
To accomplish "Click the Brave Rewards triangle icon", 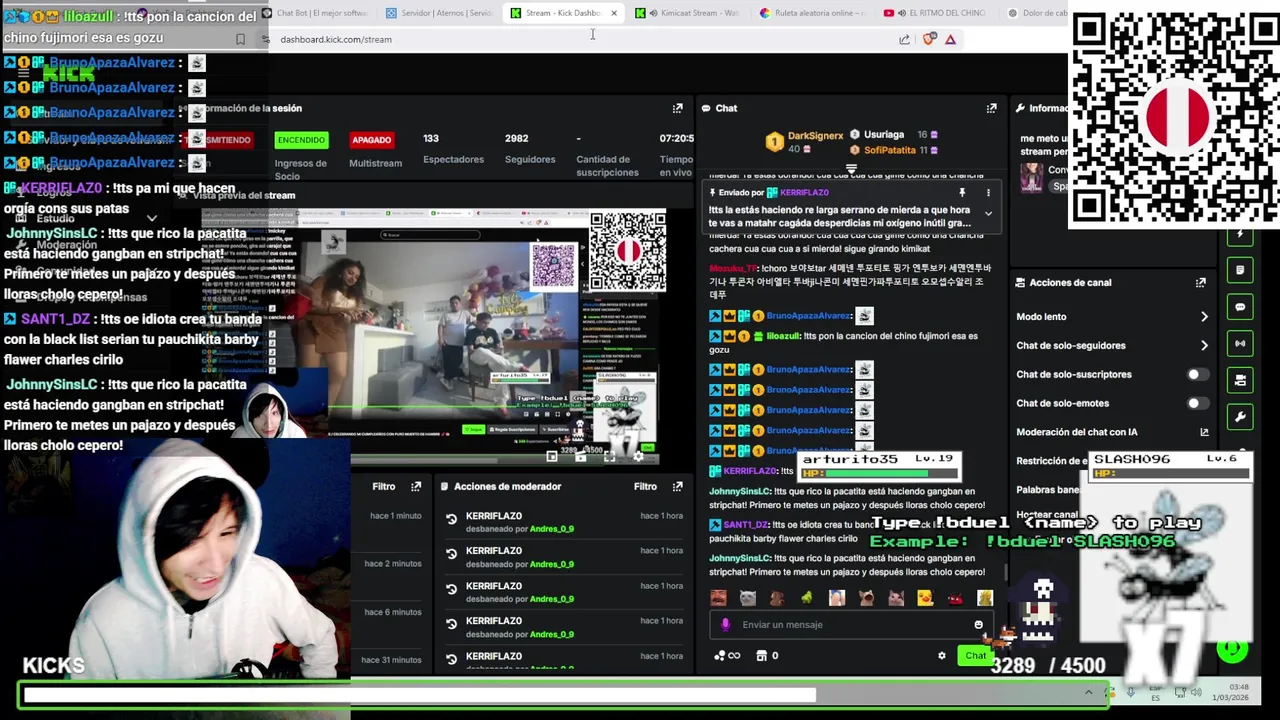I will 950,39.
